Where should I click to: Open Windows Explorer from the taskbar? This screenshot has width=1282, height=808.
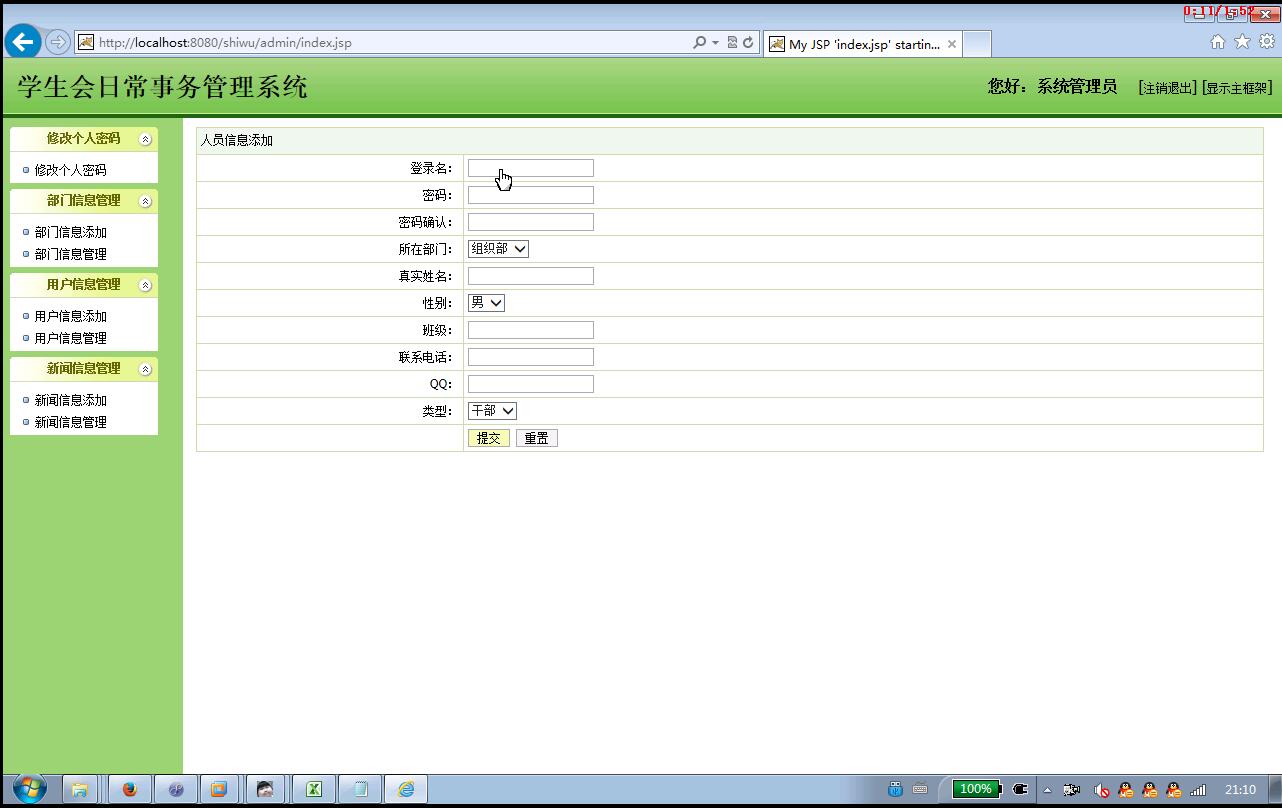pos(80,789)
